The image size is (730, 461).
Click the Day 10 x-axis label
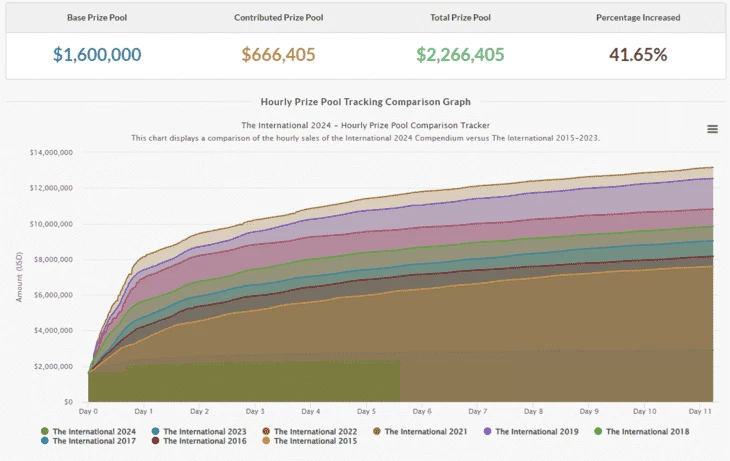644,411
